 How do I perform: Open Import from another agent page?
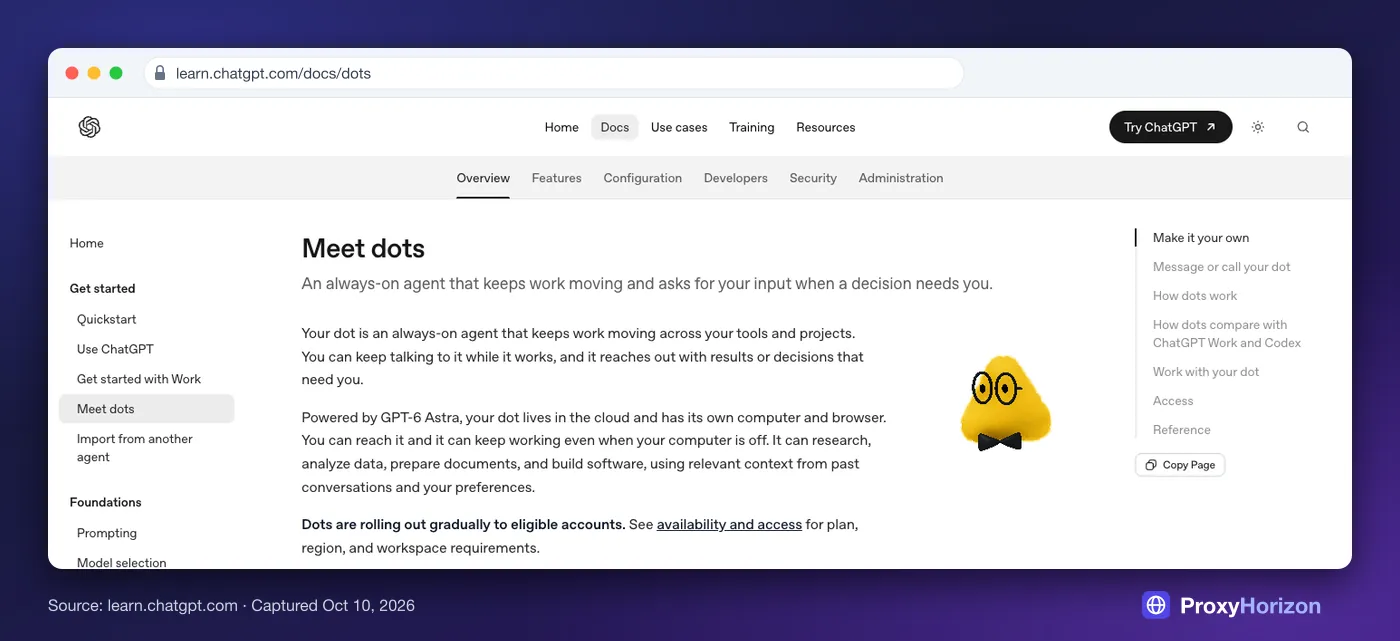click(x=135, y=448)
